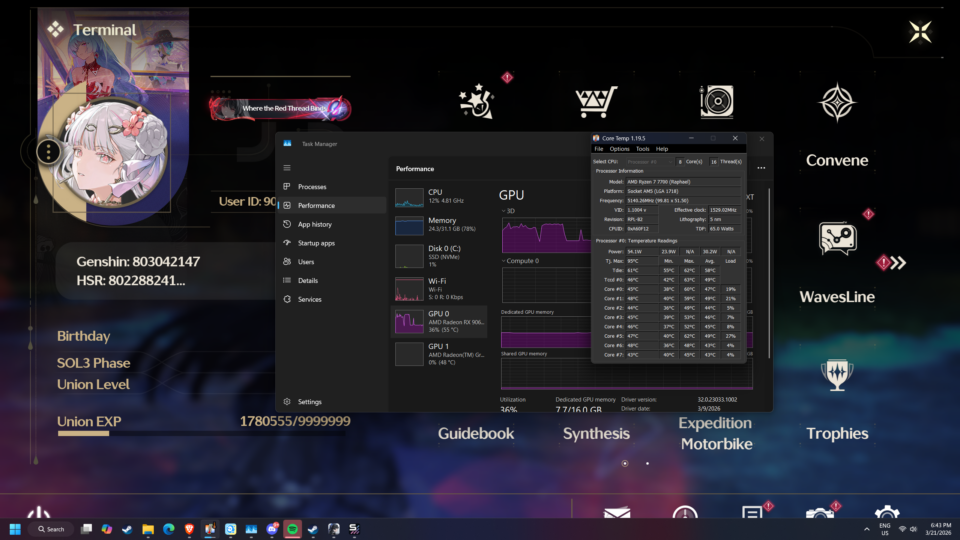Open the Convene star icon in the game menu
960x540 pixels.
point(836,102)
